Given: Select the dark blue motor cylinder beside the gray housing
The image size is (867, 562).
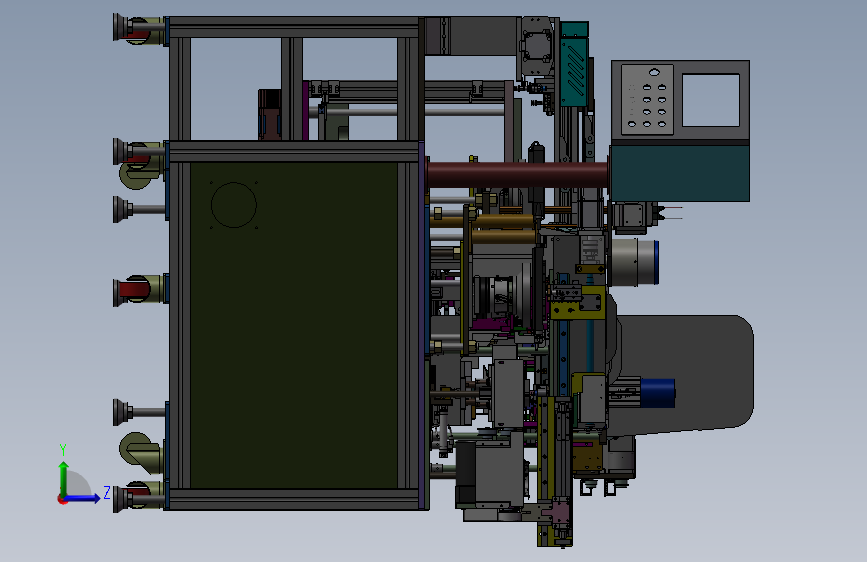Looking at the screenshot, I should (658, 393).
